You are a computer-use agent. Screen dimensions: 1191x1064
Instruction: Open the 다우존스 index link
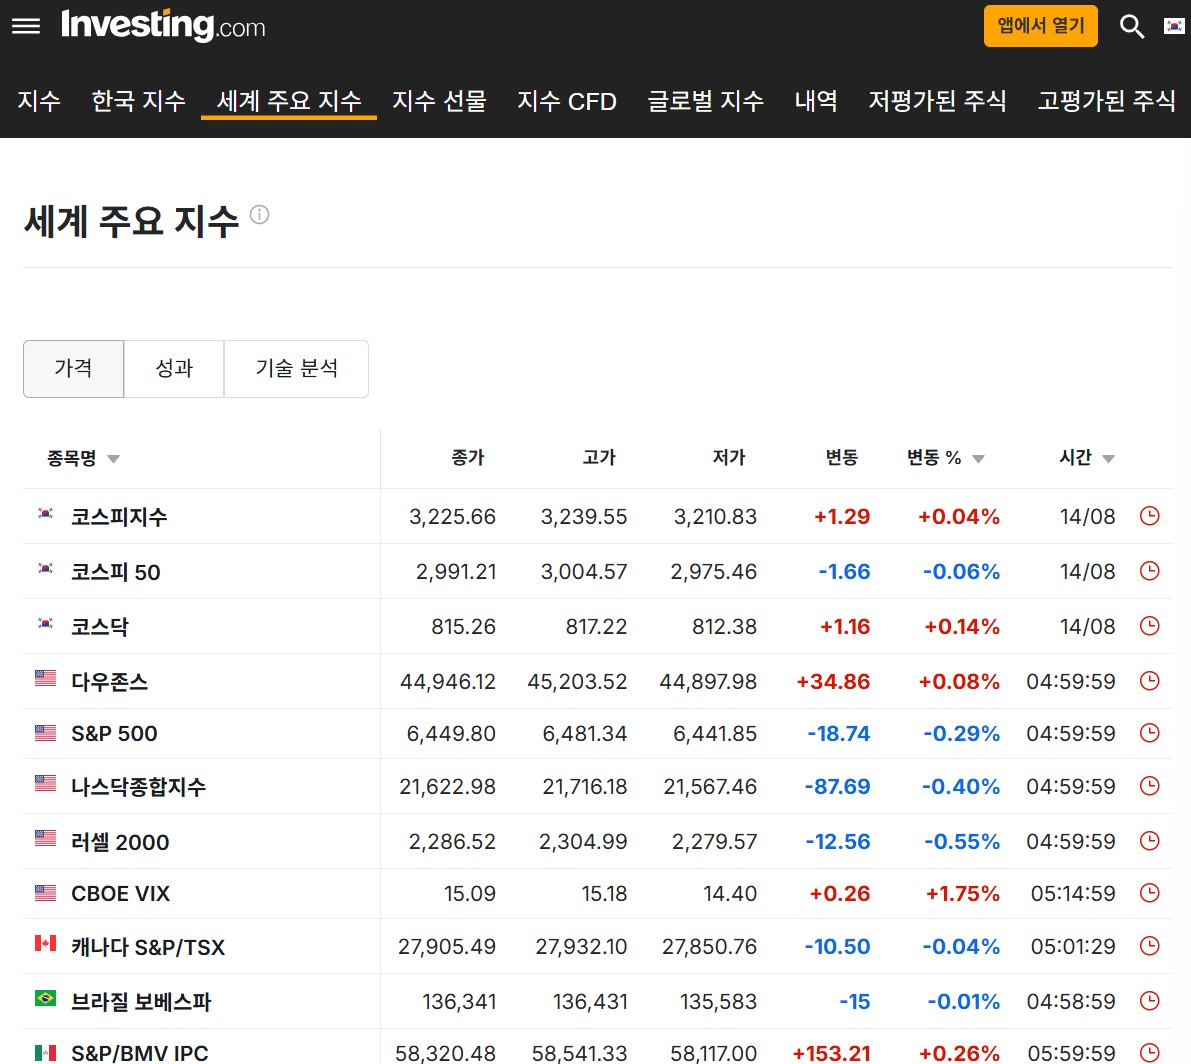pos(109,681)
